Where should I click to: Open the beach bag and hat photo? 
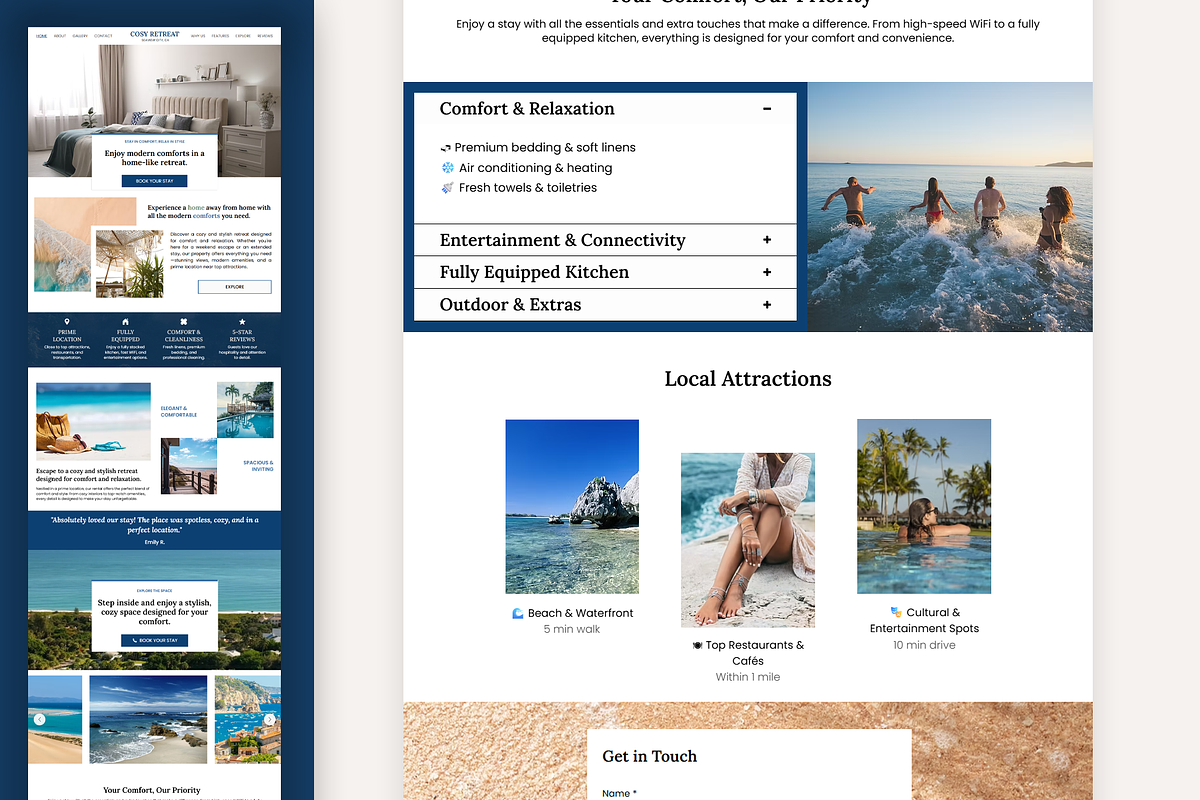click(x=93, y=420)
